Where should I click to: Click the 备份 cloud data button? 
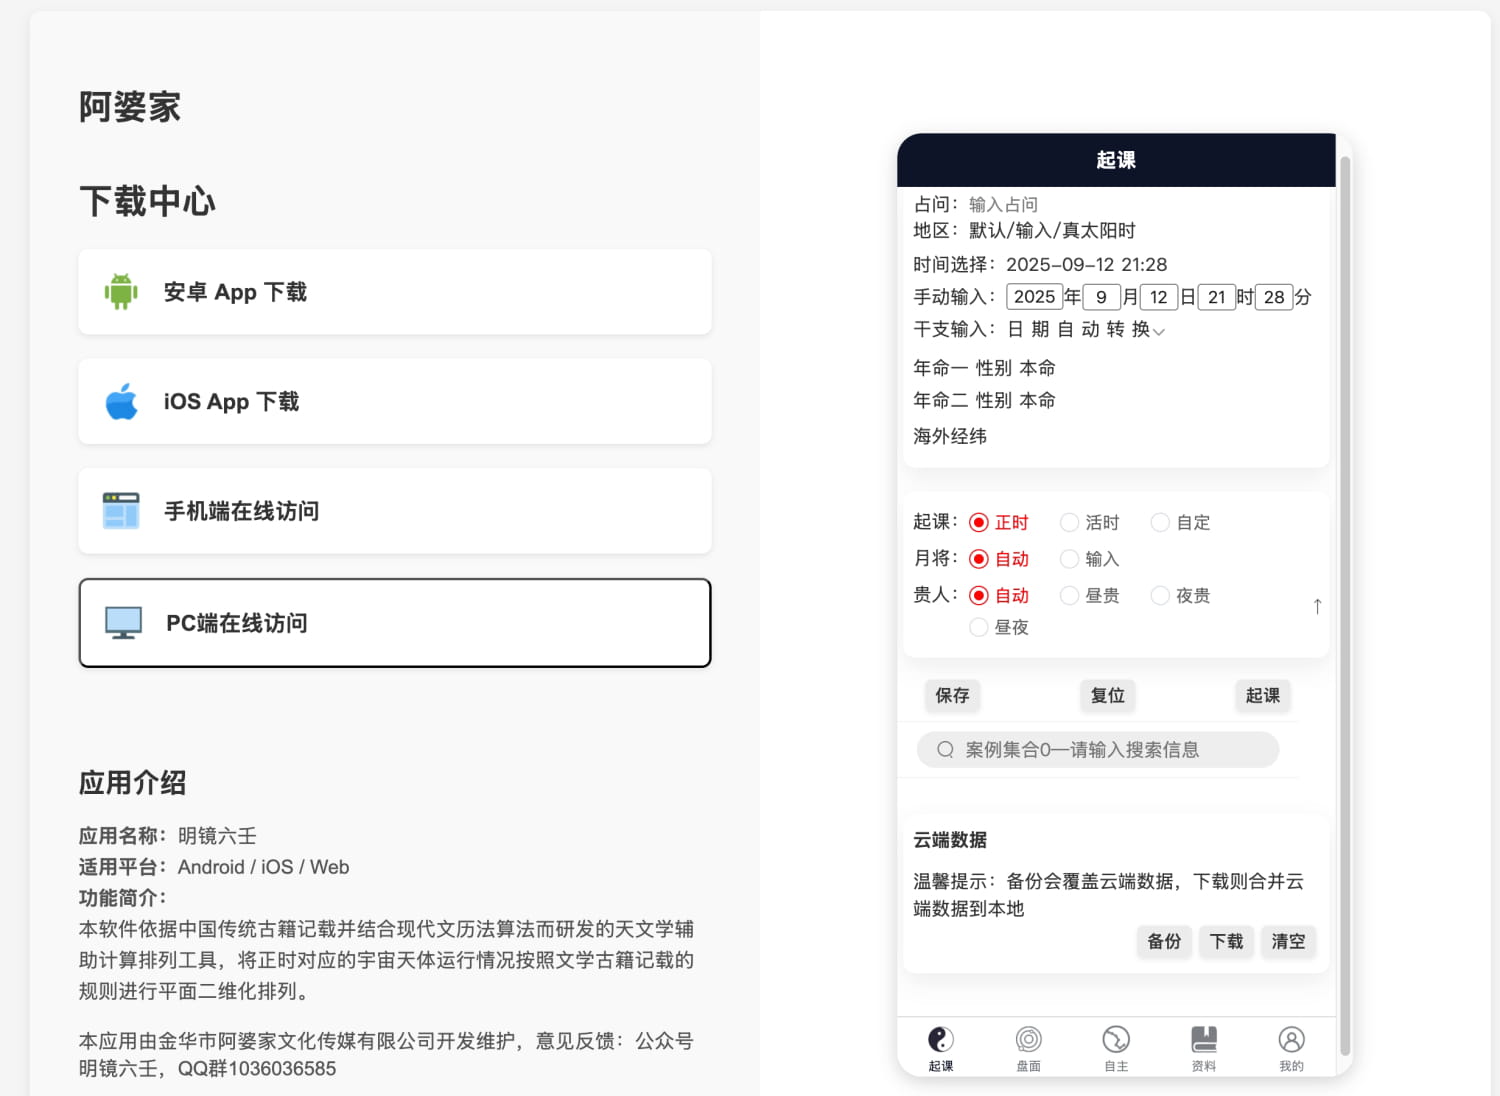point(1164,941)
